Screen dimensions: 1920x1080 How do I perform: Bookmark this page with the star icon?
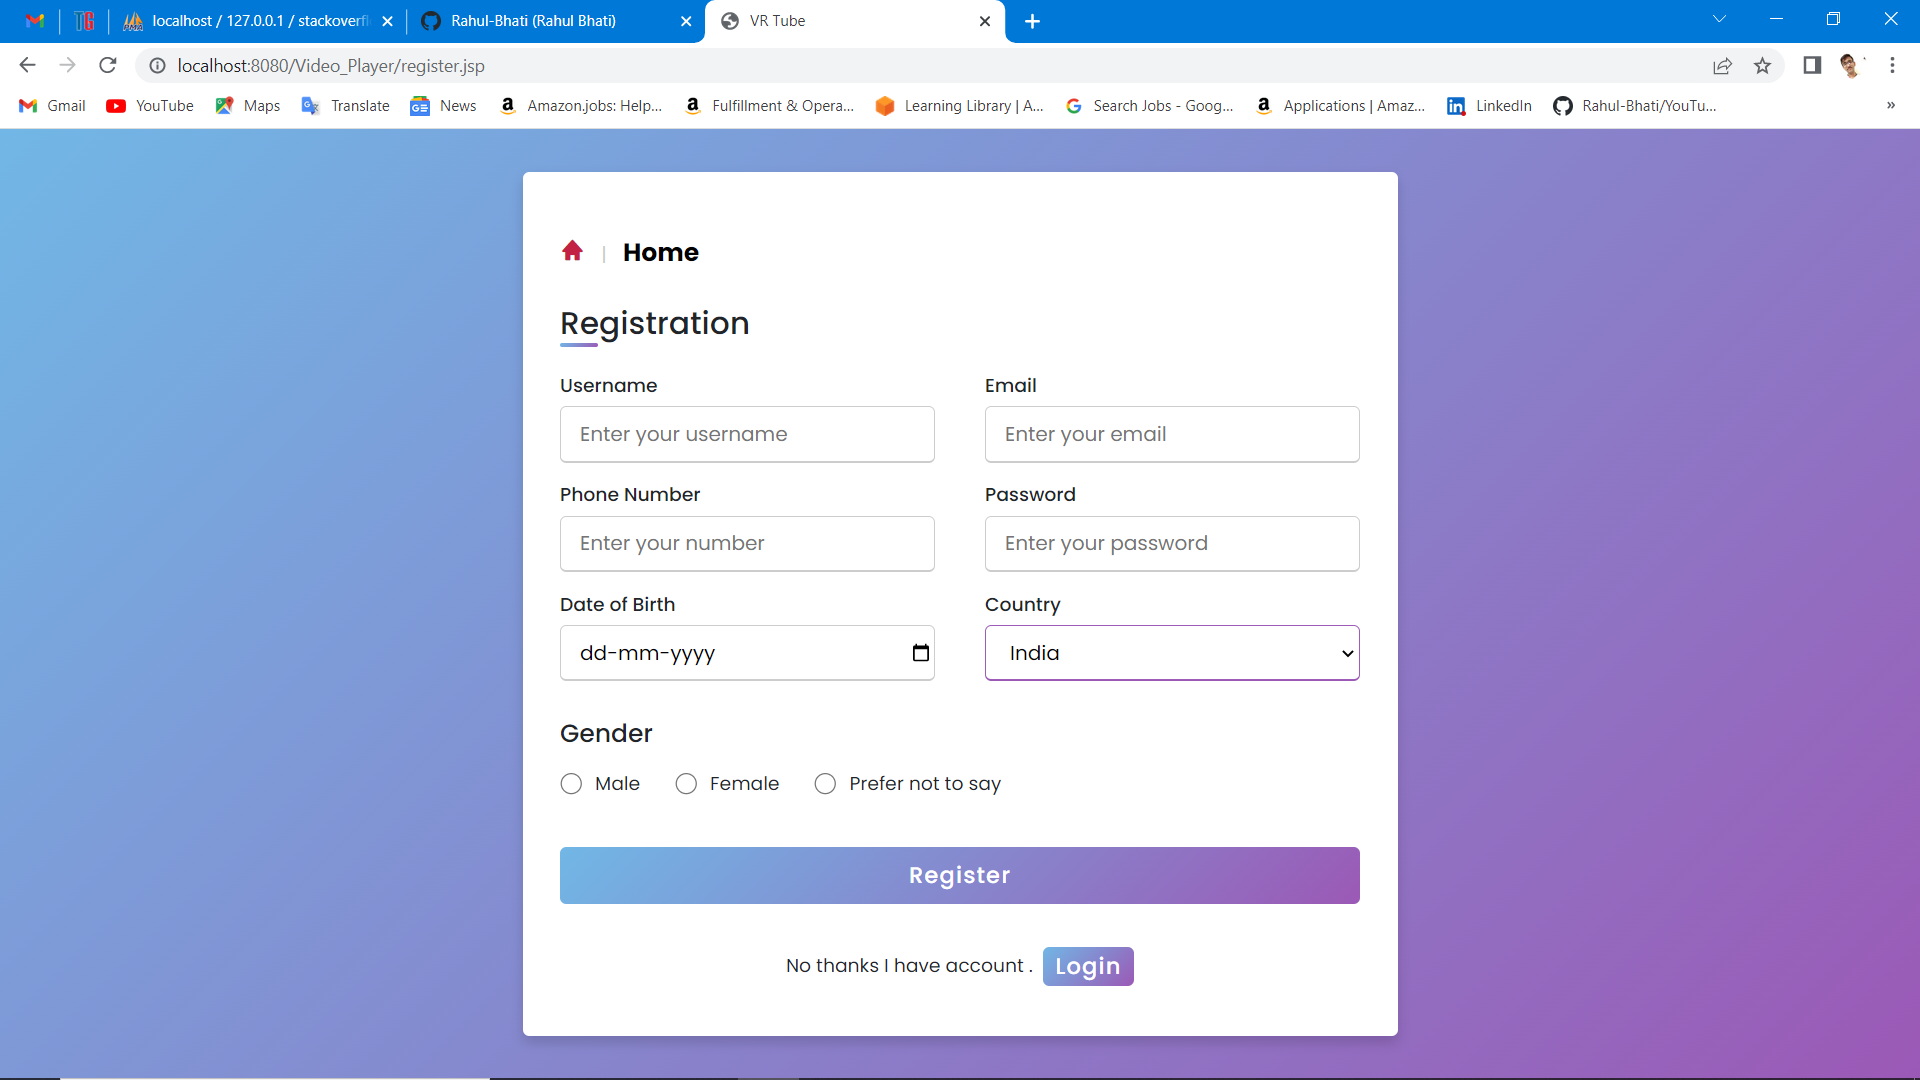1762,66
